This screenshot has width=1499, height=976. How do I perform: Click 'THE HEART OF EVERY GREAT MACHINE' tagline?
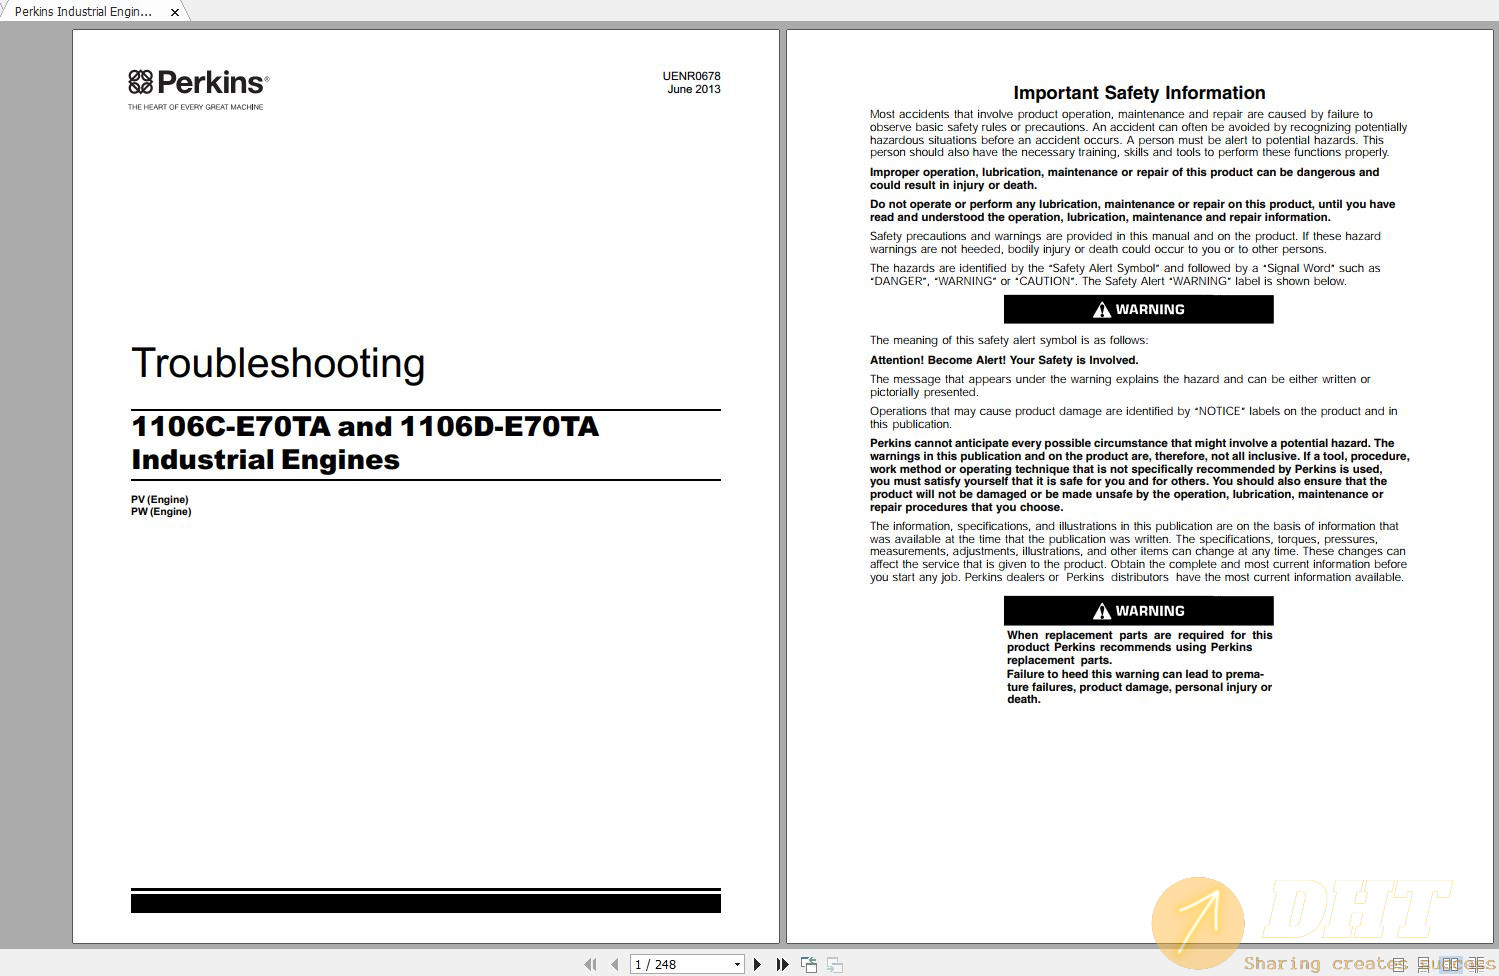[x=195, y=107]
